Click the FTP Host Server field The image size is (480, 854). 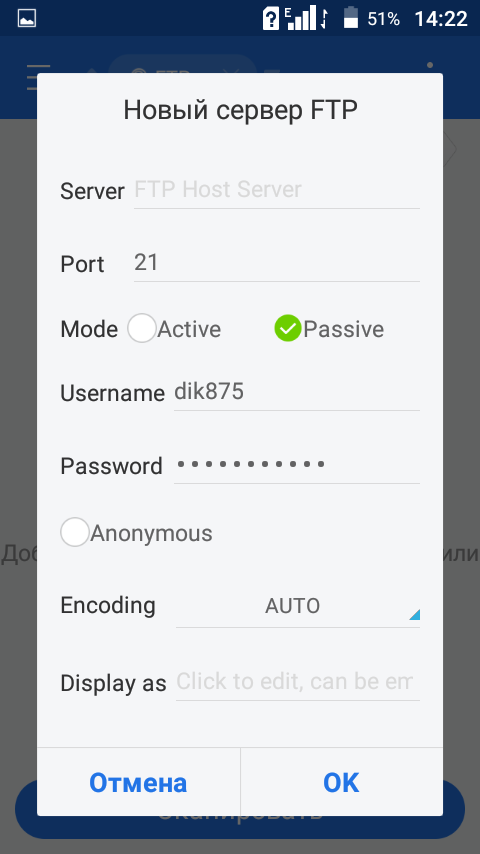coord(277,191)
